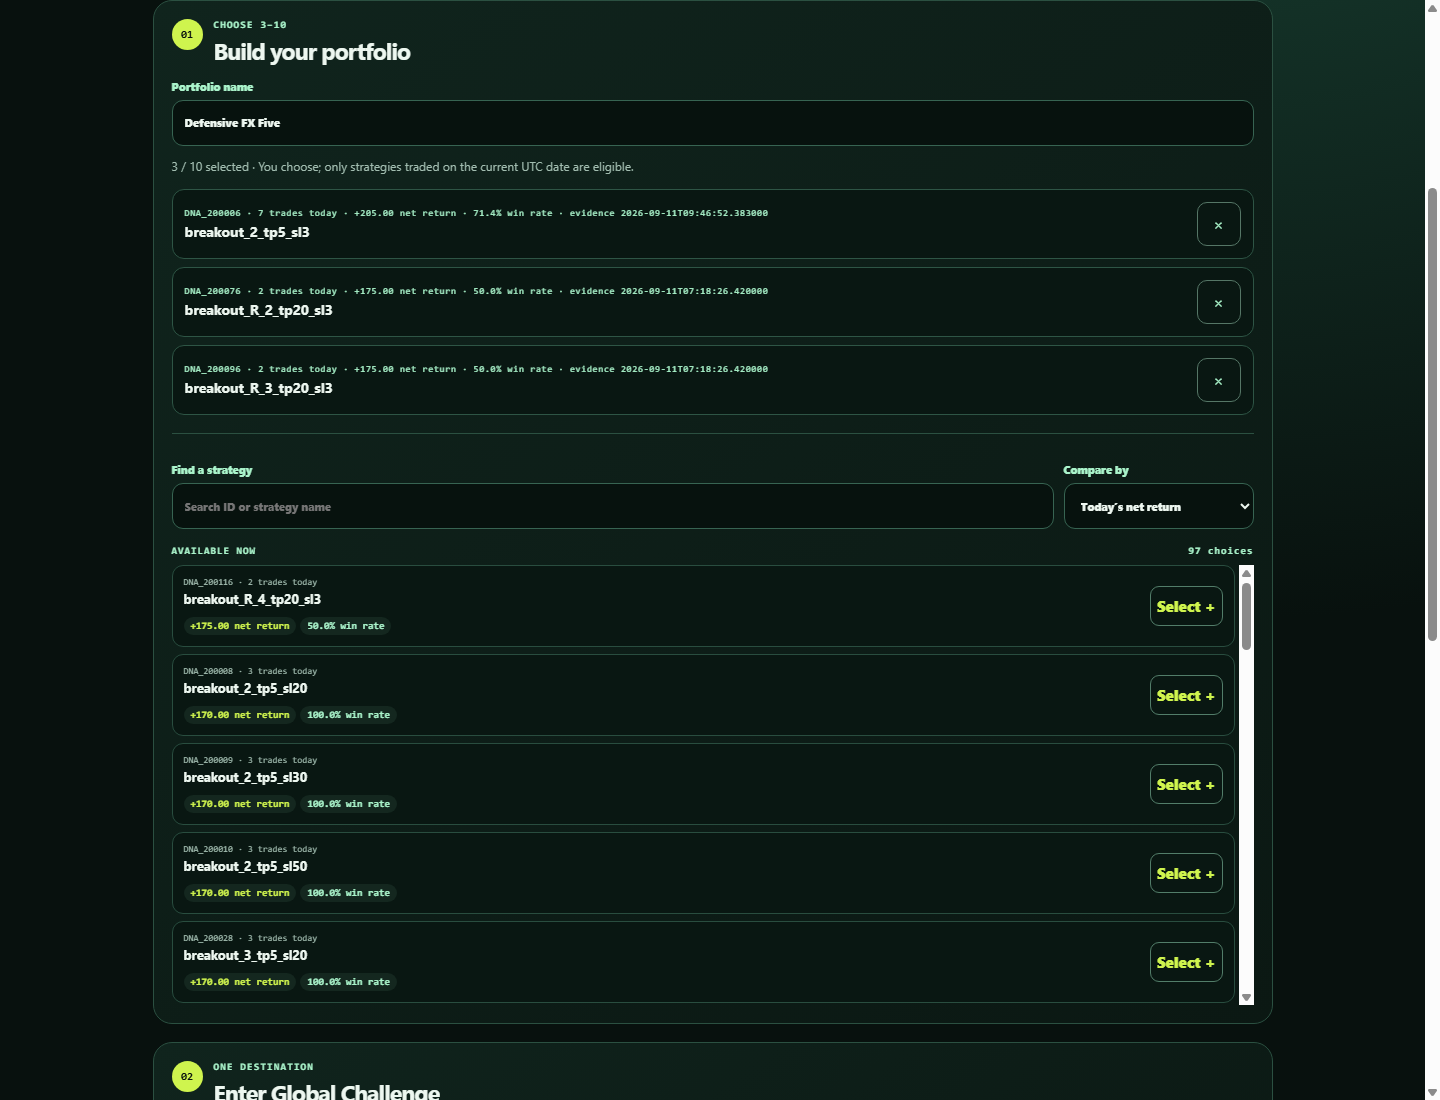Screen dimensions: 1440x1100
Task: Select the breakout_3_tp5_sl20 strategy
Action: pyautogui.click(x=1186, y=962)
